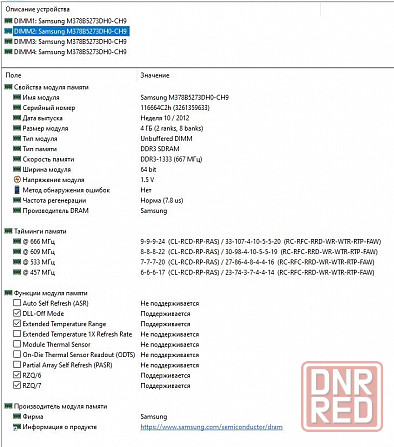Image resolution: width=394 pixels, height=447 pixels.
Task: Toggle Extended Temperature 1X Refresh Rate checkbox
Action: point(17,334)
